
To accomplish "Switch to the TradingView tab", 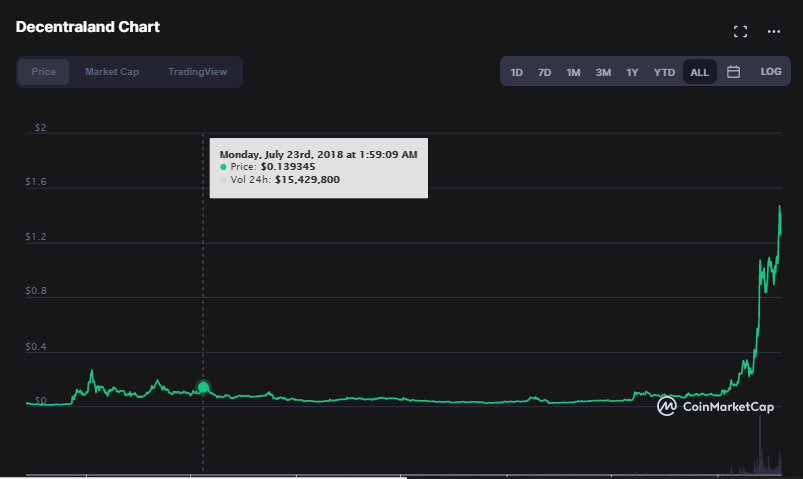I will tap(198, 72).
